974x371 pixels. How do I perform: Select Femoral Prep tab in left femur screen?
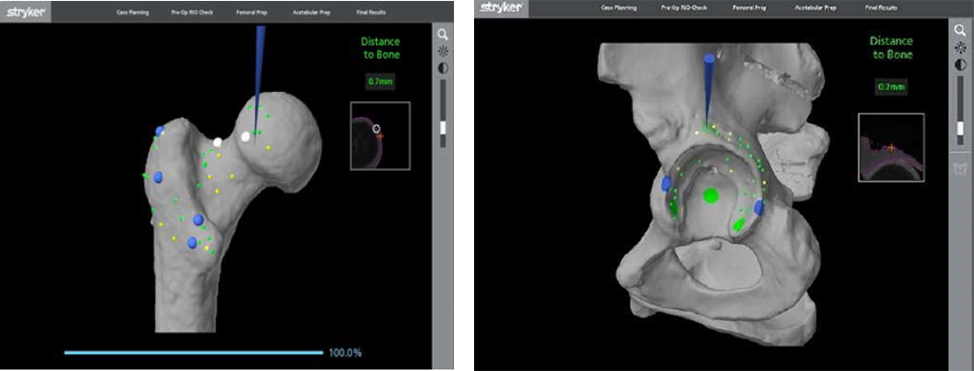(252, 12)
